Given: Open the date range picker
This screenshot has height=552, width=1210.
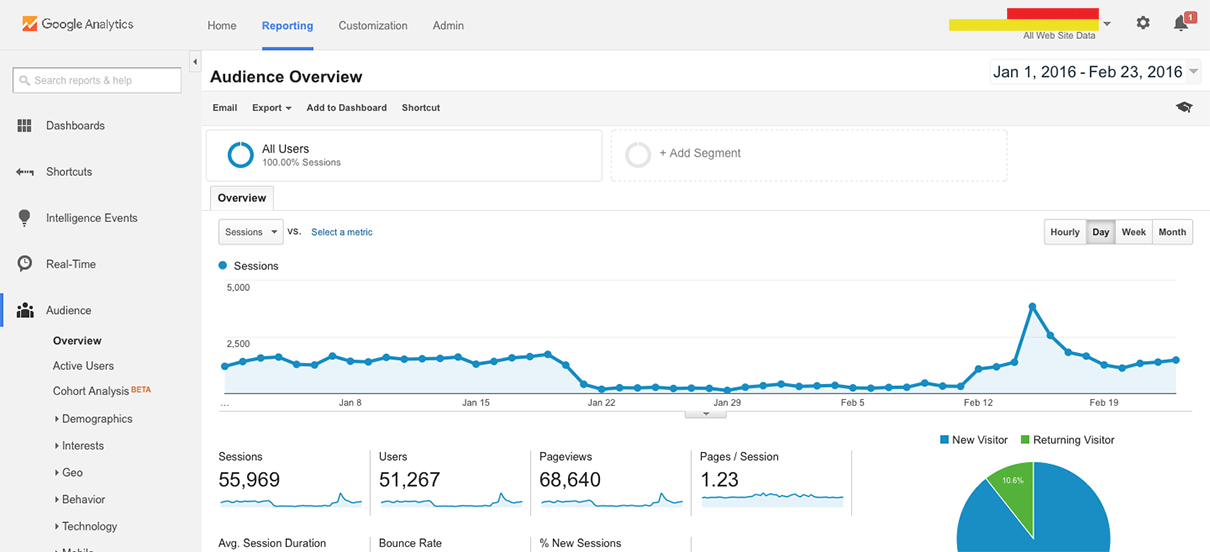Looking at the screenshot, I should tap(1096, 72).
